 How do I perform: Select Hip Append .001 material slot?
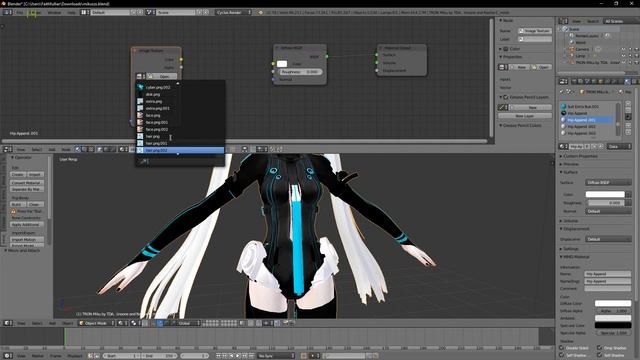click(587, 120)
